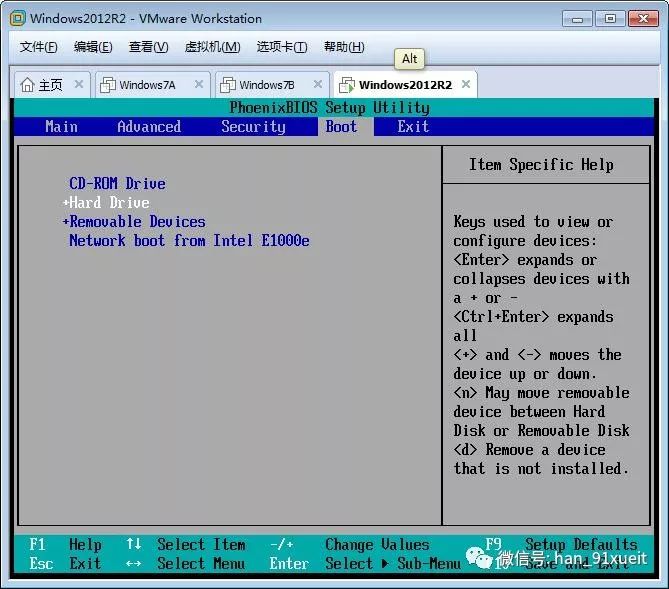669x589 pixels.
Task: Click F1 Help in the footer
Action: [x=65, y=545]
